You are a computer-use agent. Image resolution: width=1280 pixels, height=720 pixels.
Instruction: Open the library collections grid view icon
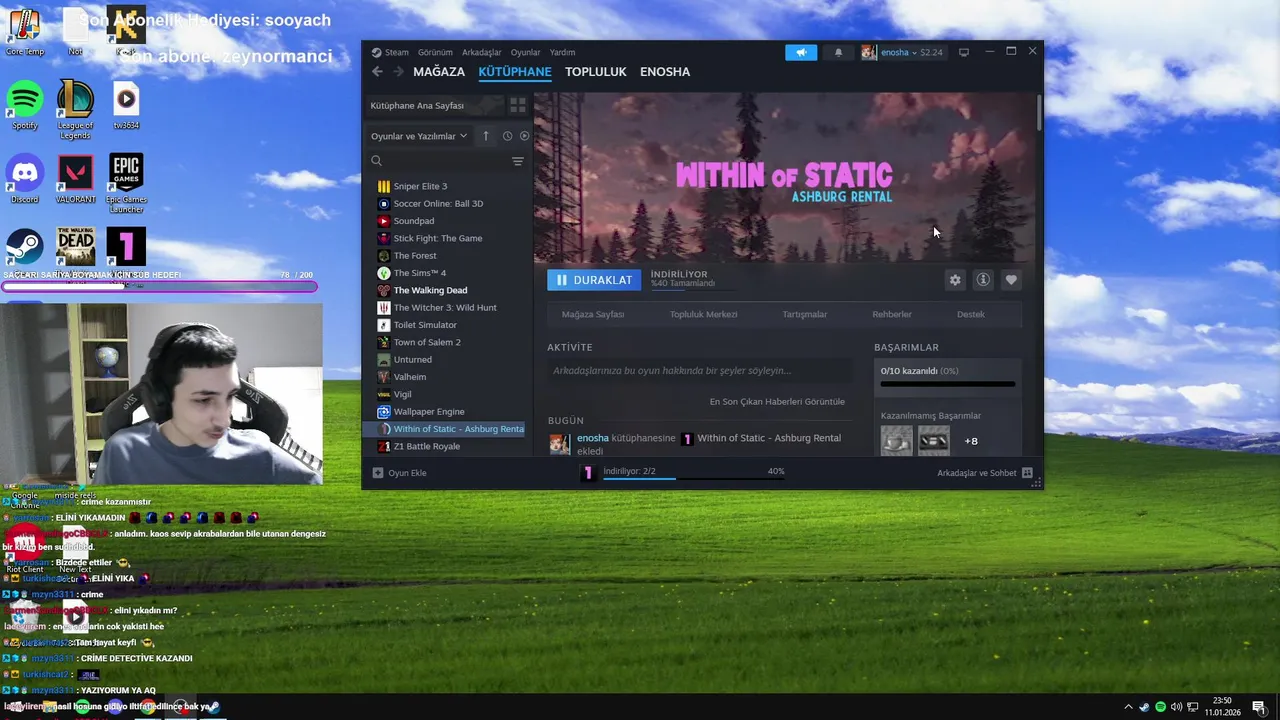[518, 105]
